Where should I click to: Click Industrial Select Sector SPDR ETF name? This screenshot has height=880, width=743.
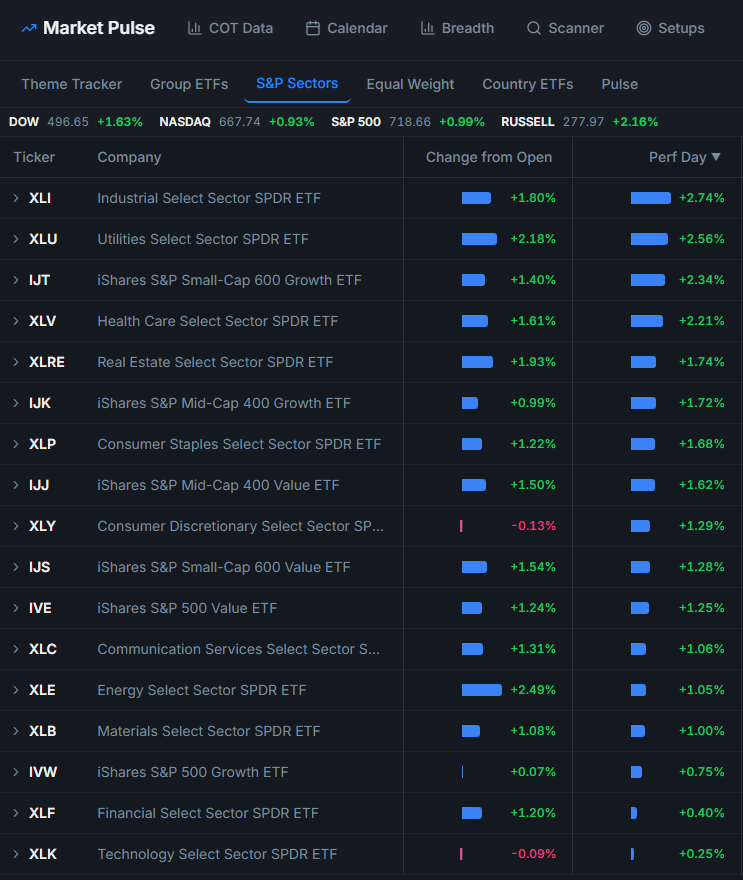(209, 198)
